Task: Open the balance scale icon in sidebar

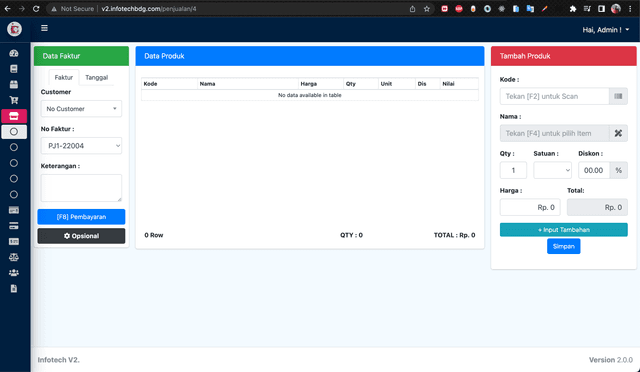Action: tap(14, 257)
